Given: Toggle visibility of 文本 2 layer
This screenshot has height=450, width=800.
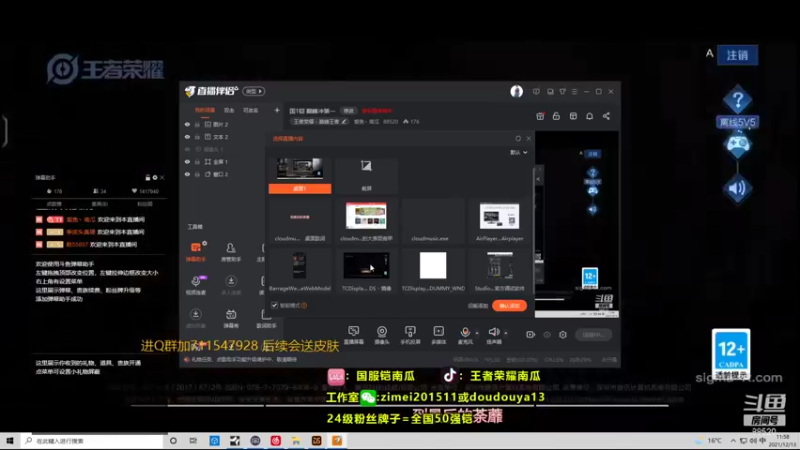Looking at the screenshot, I should click(x=187, y=137).
